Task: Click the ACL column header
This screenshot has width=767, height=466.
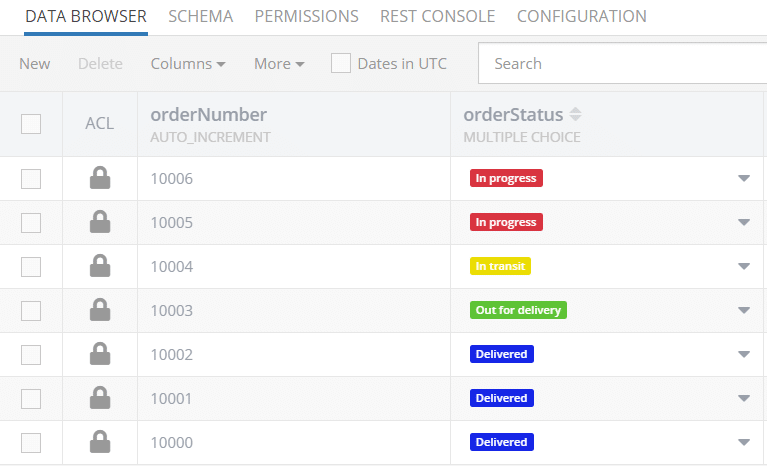Action: [x=99, y=123]
